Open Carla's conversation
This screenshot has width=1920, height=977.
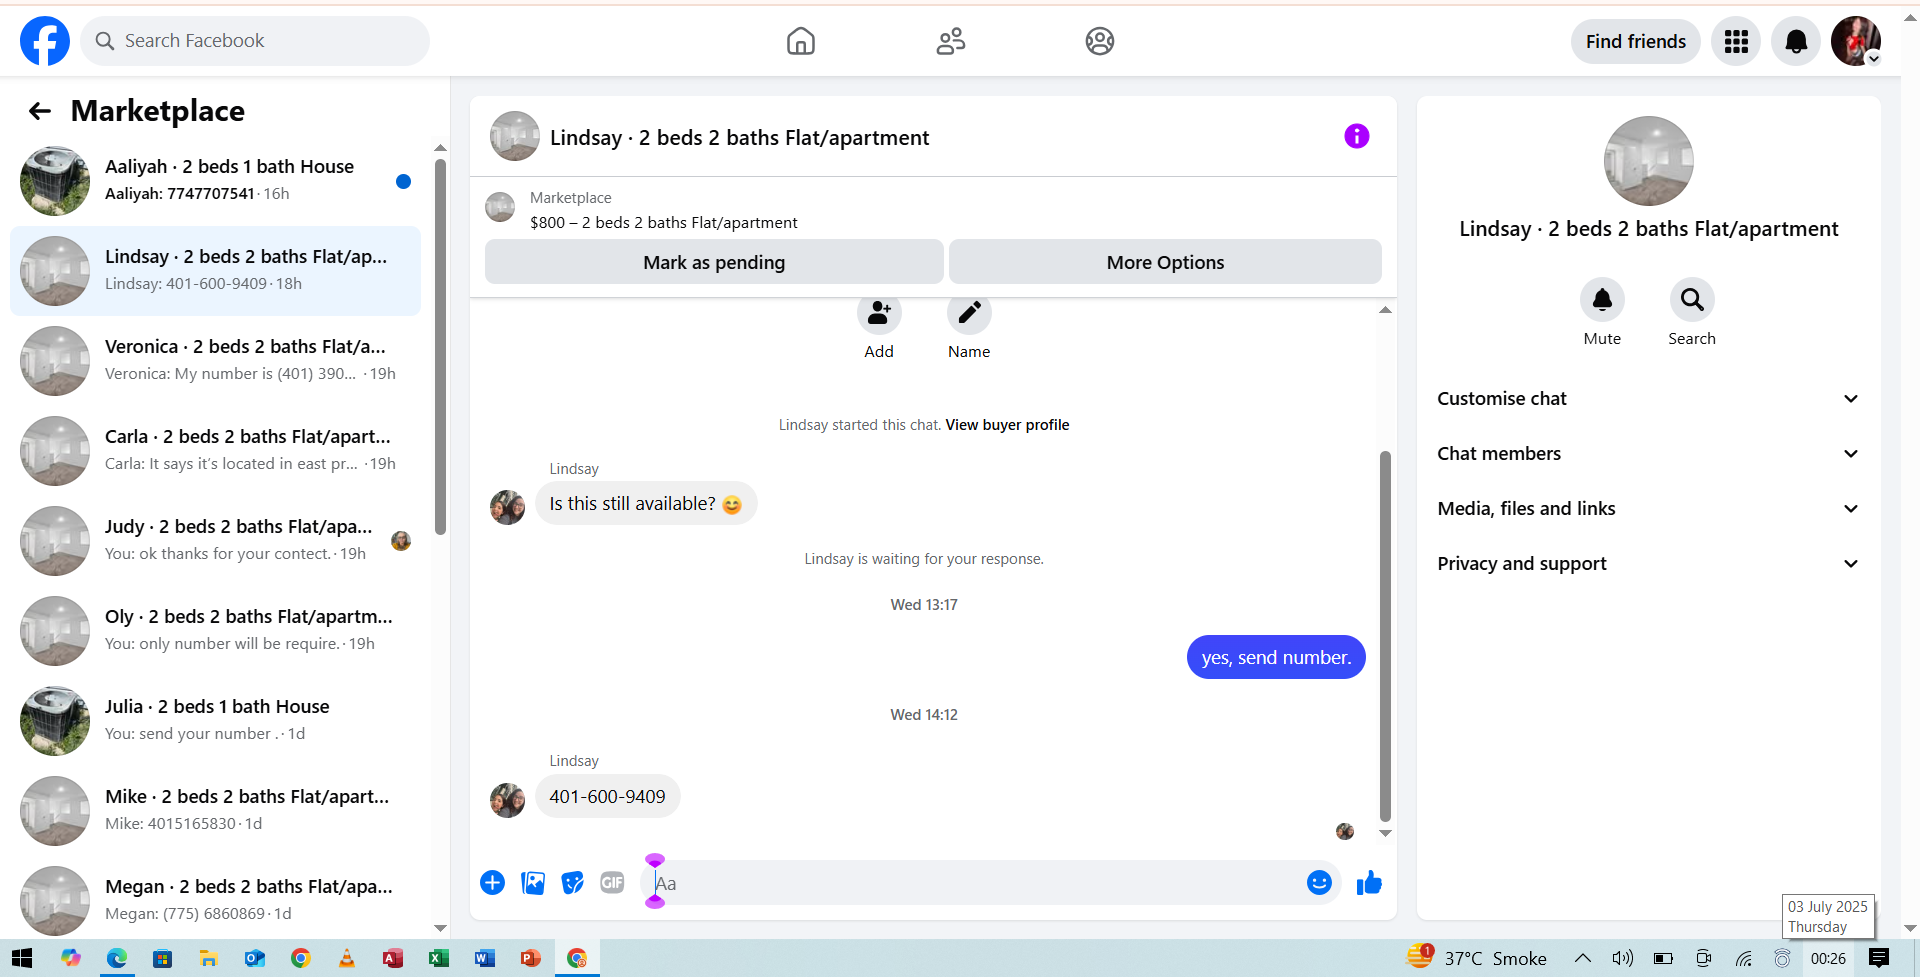click(216, 451)
